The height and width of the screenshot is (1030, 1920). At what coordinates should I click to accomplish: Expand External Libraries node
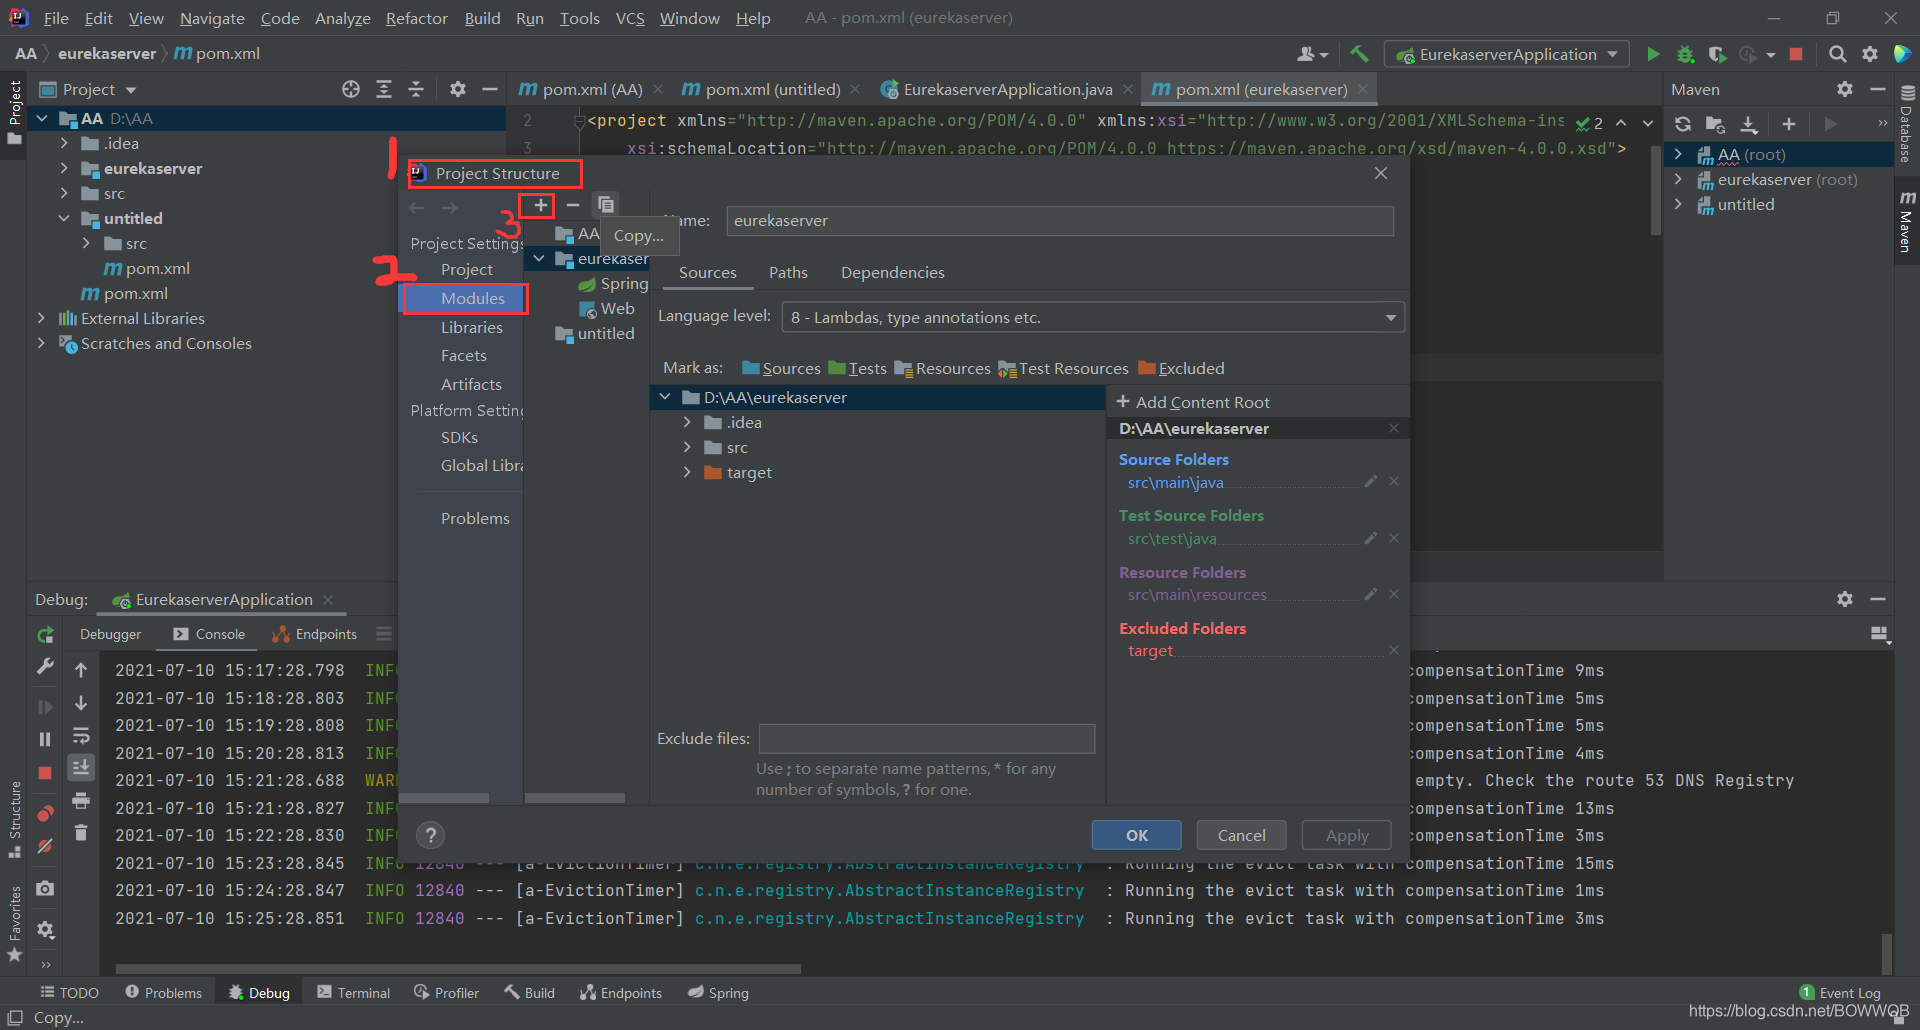41,318
